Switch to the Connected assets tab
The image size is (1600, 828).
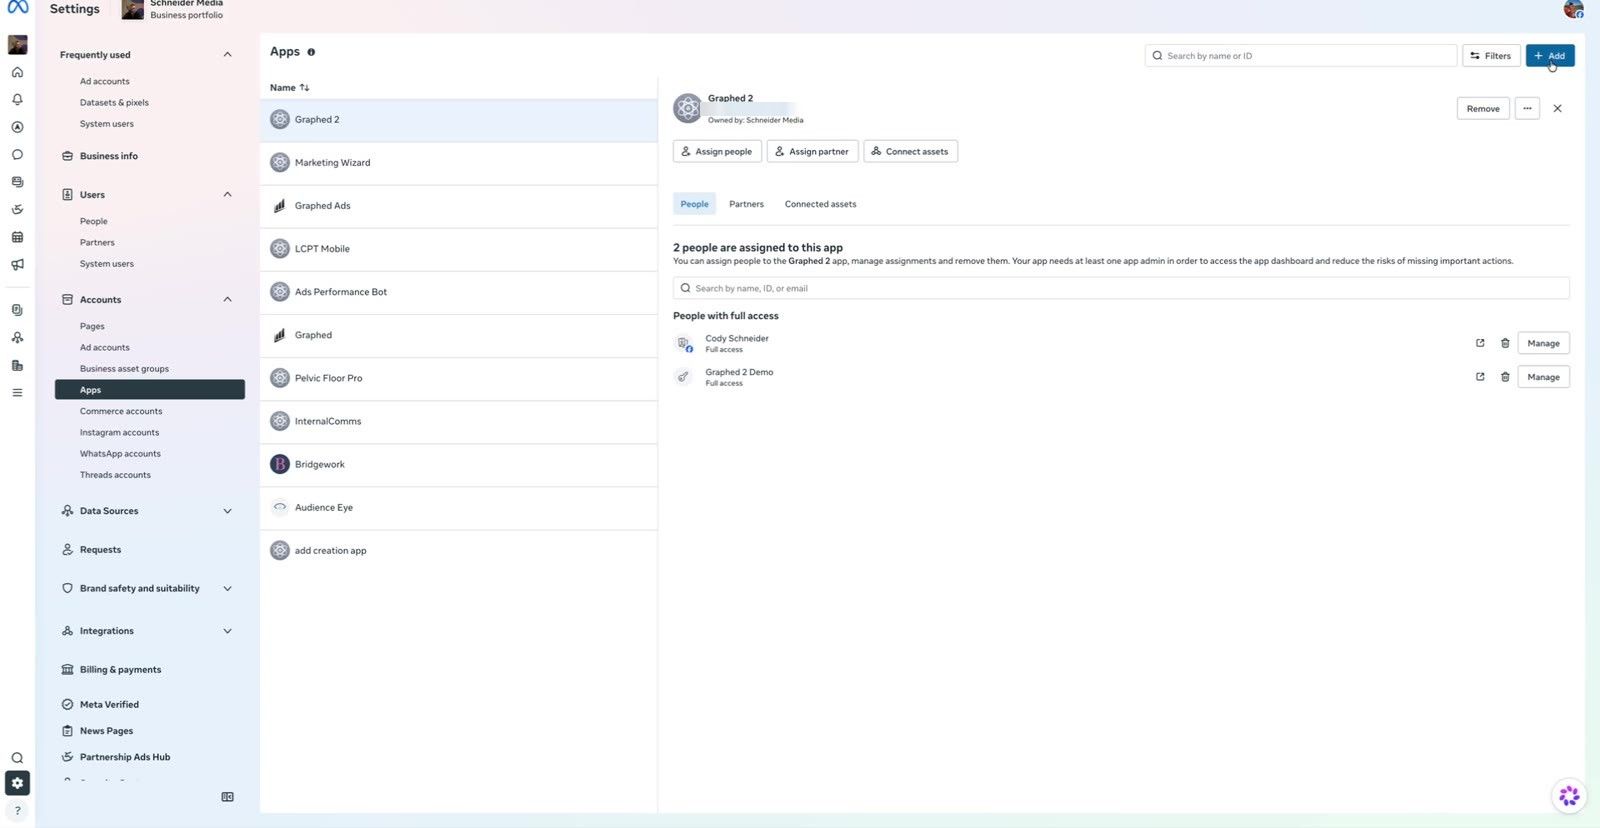coord(820,204)
